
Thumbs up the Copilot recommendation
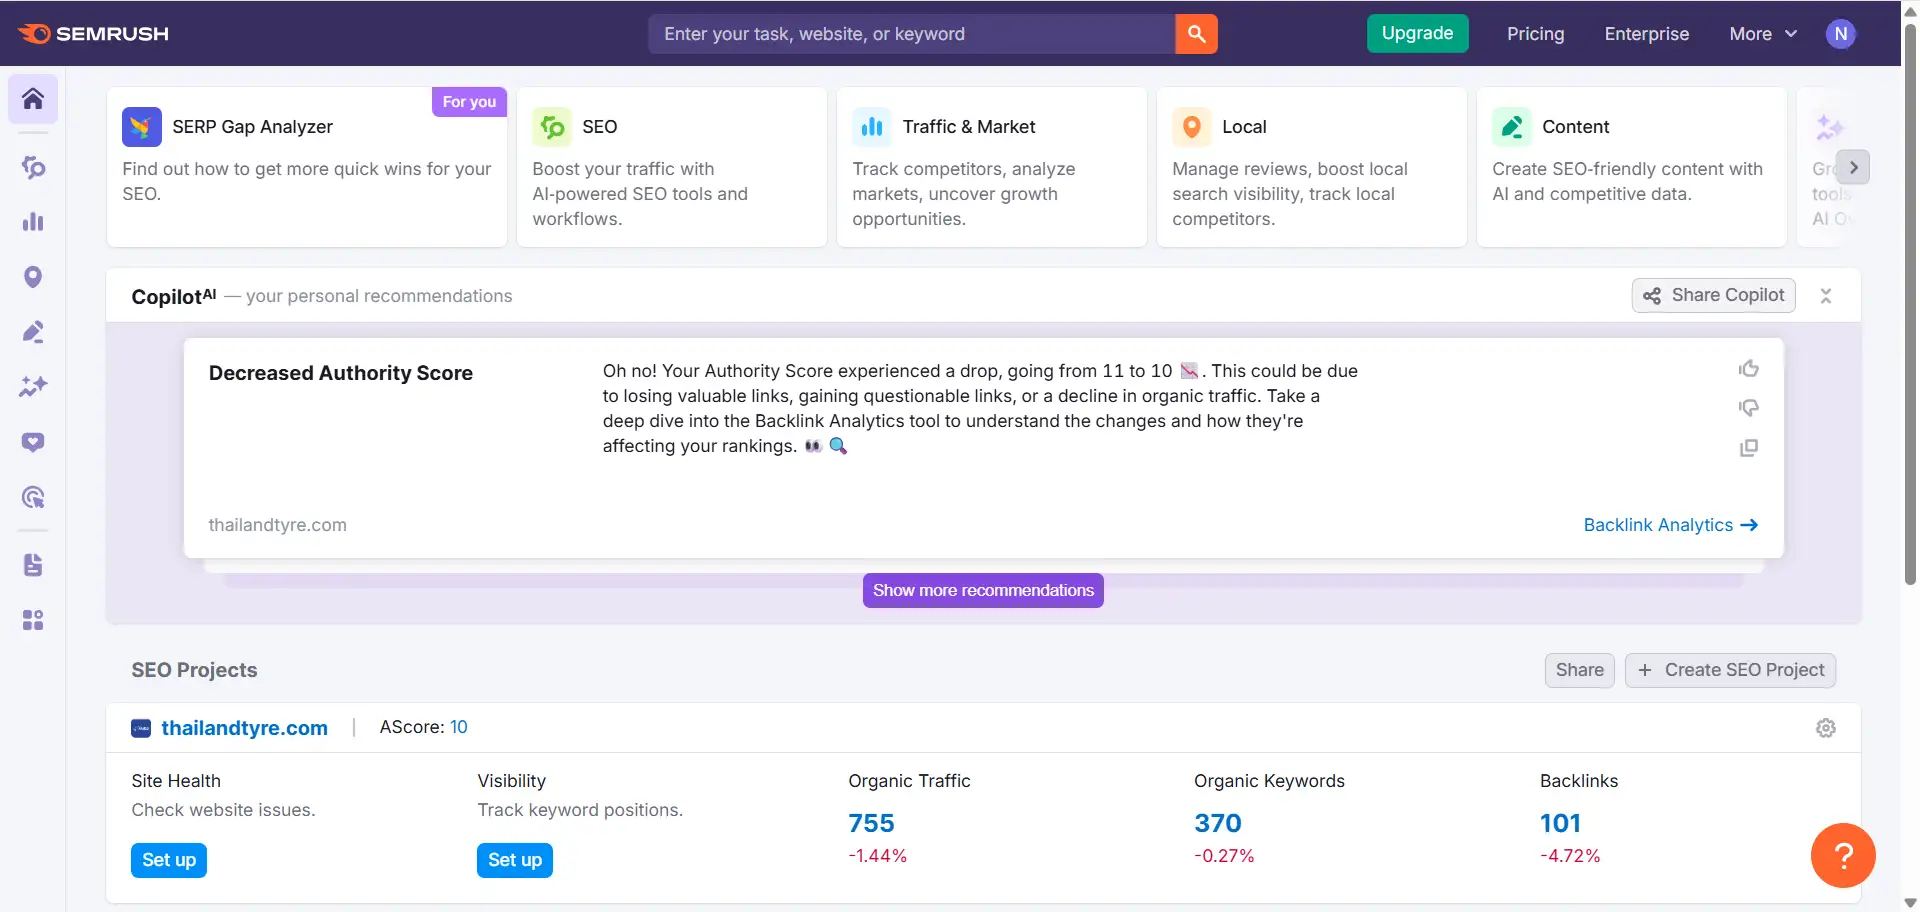1749,369
